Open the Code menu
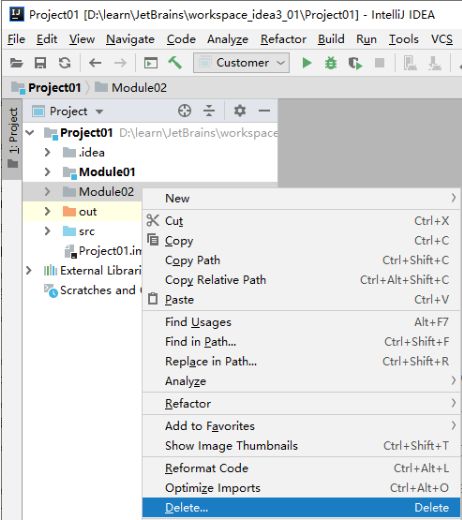Screen dimensions: 462x520 [x=181, y=39]
